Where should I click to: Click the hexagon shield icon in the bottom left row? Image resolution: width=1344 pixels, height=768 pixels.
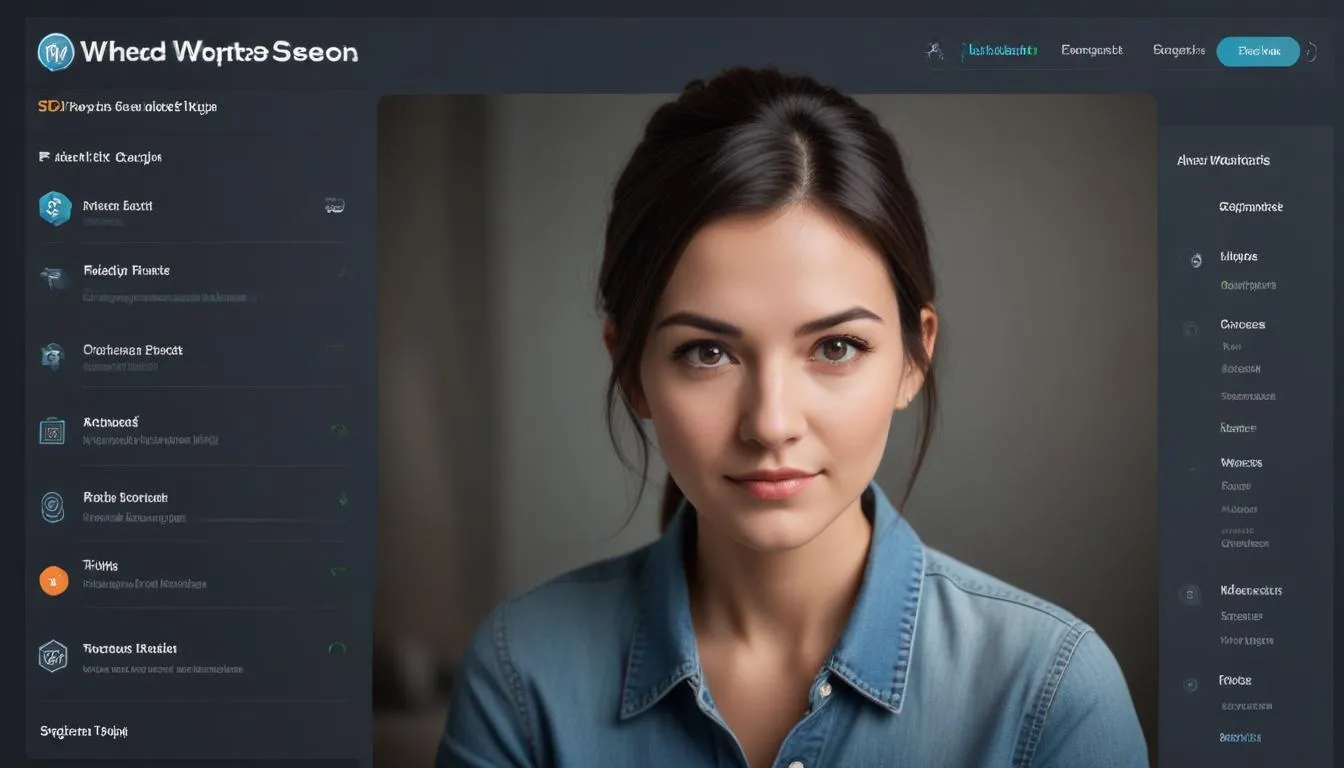click(53, 656)
